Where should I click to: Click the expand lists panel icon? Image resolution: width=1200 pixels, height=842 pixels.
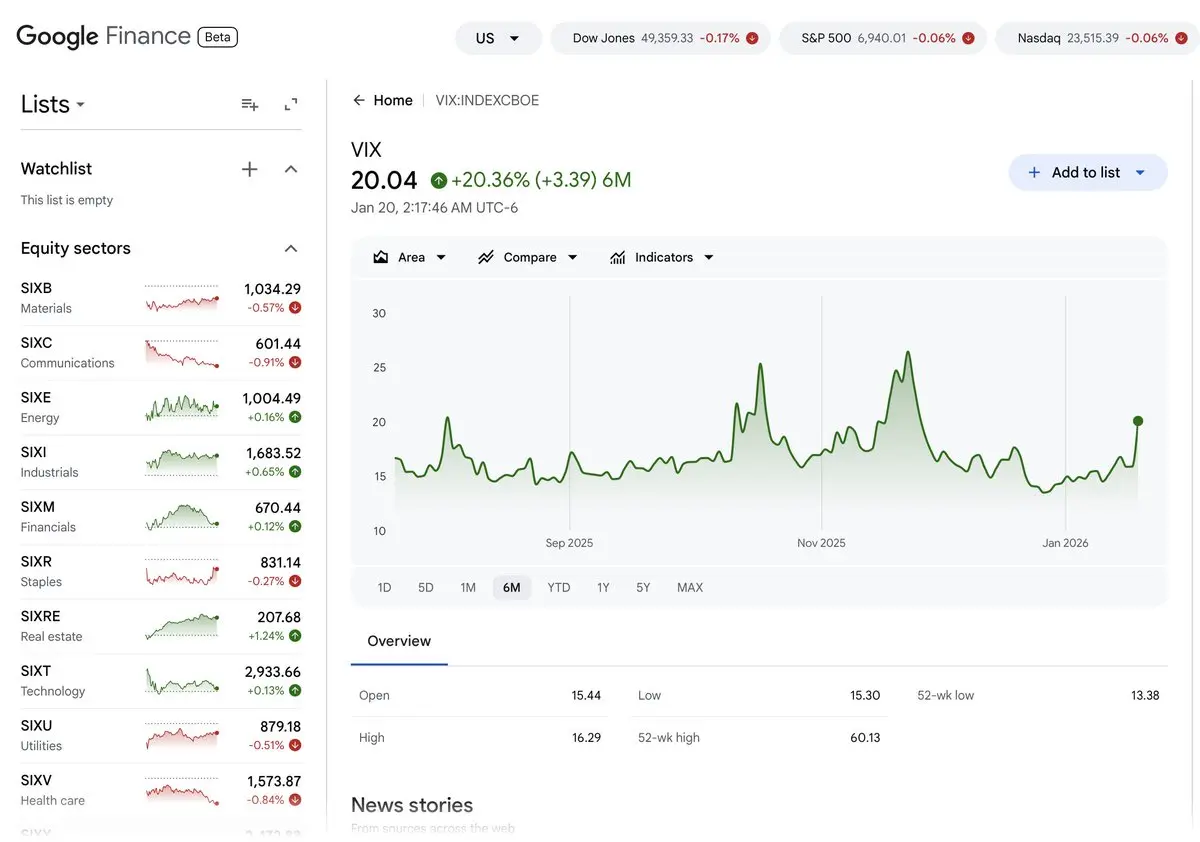click(x=291, y=104)
